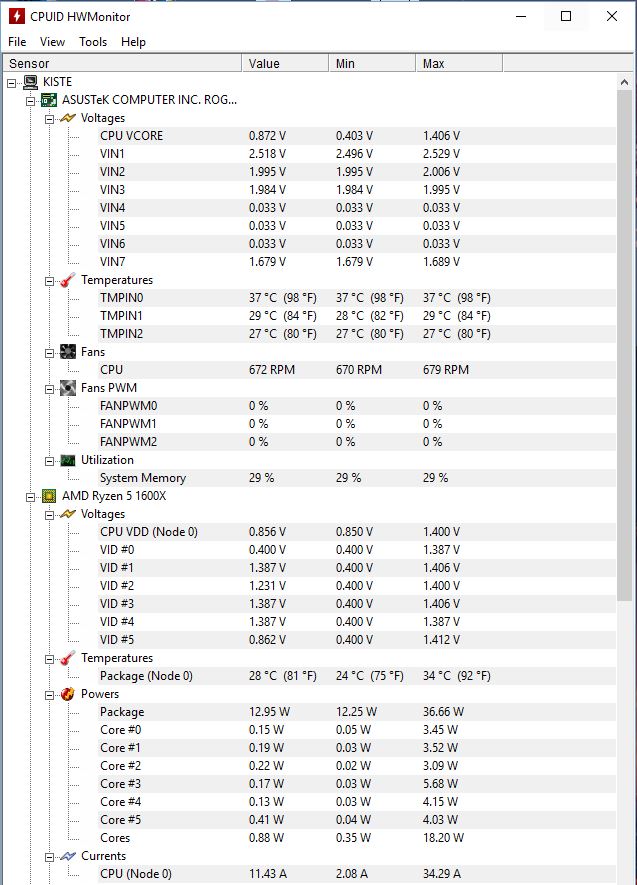Click the Currents category icon
637x885 pixels.
[68, 856]
